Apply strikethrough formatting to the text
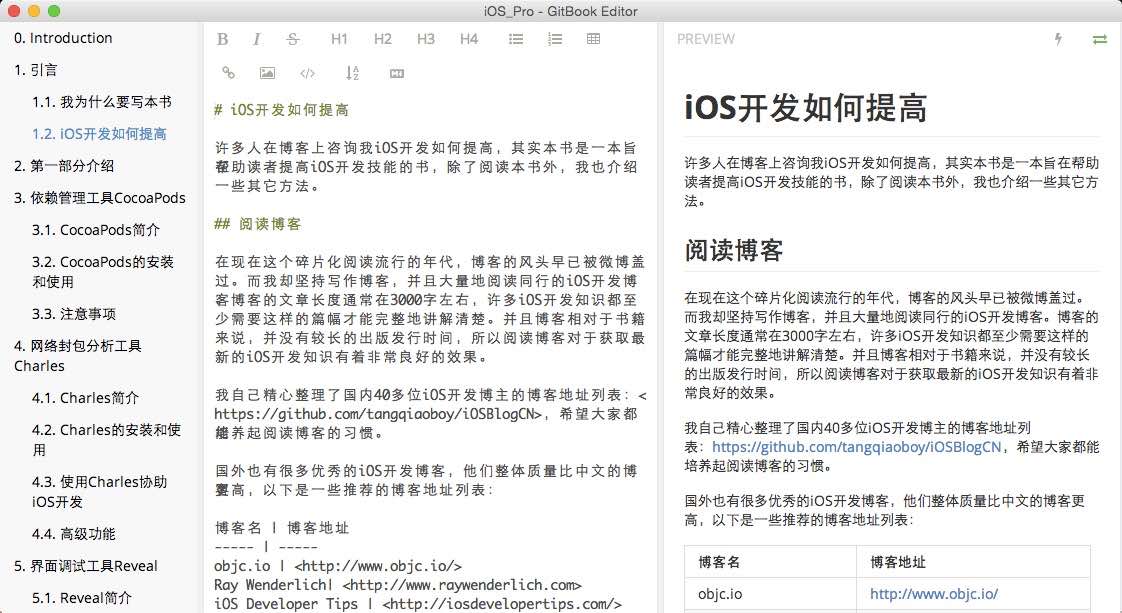This screenshot has height=613, width=1122. click(x=292, y=39)
